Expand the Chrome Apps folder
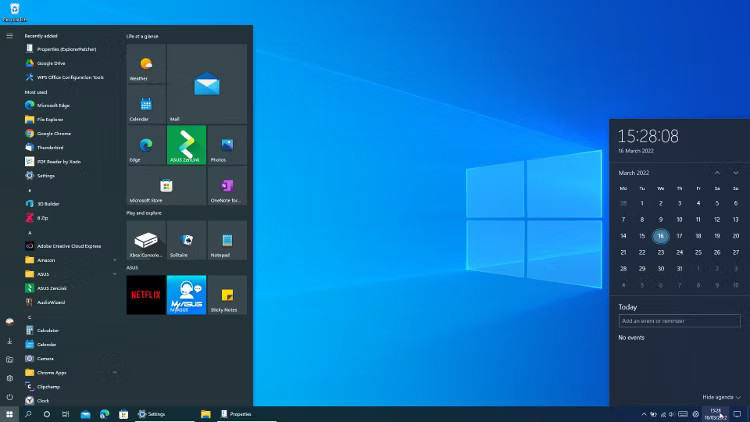 coord(70,372)
